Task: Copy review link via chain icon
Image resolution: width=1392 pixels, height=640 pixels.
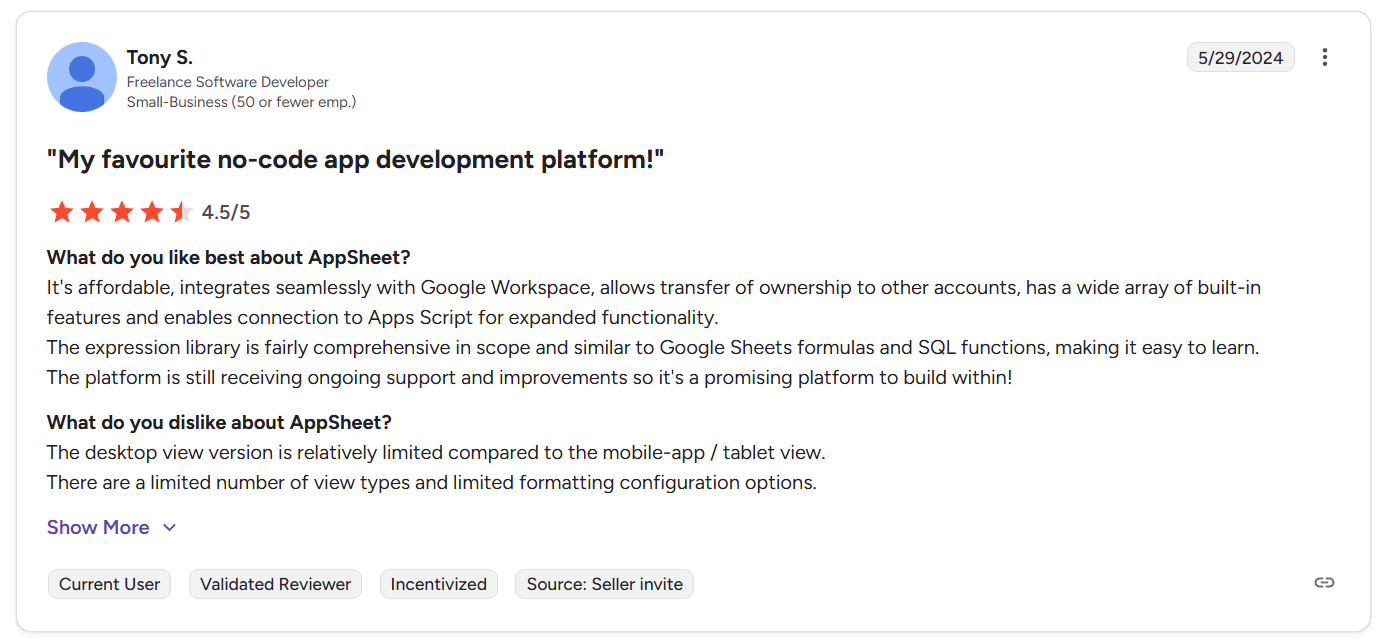Action: [1324, 583]
